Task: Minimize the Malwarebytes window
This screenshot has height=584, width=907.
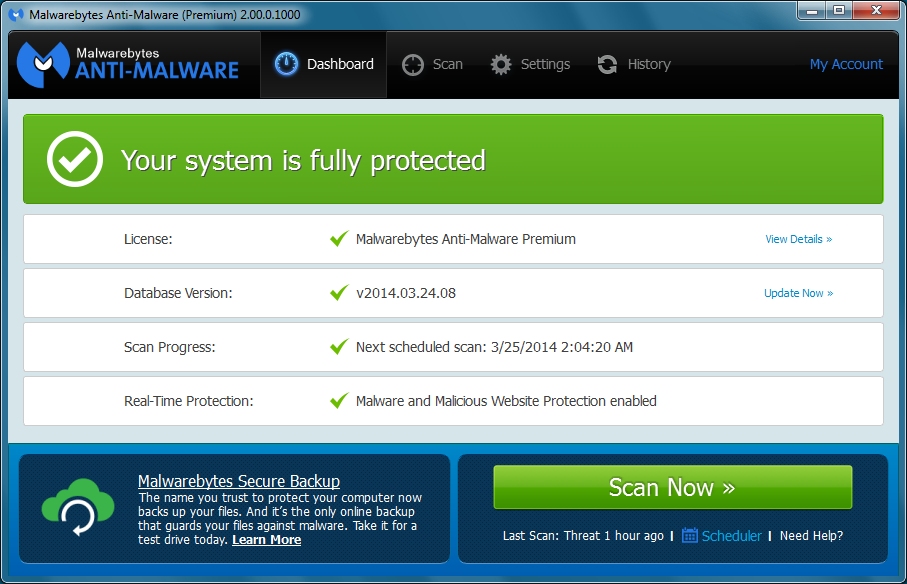Action: [812, 10]
